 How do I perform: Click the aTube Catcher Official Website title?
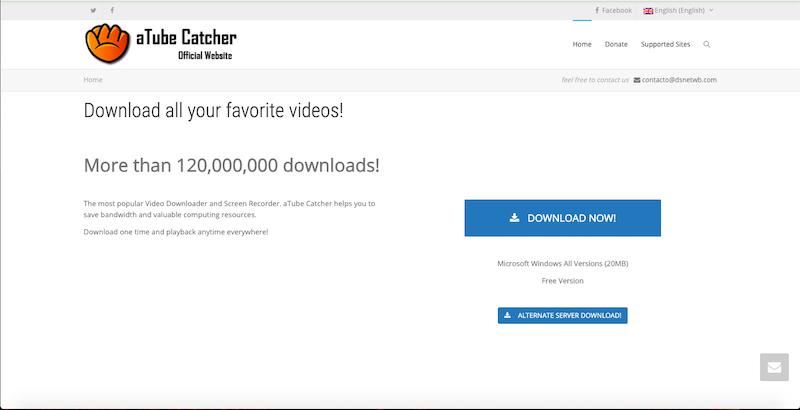pyautogui.click(x=186, y=44)
